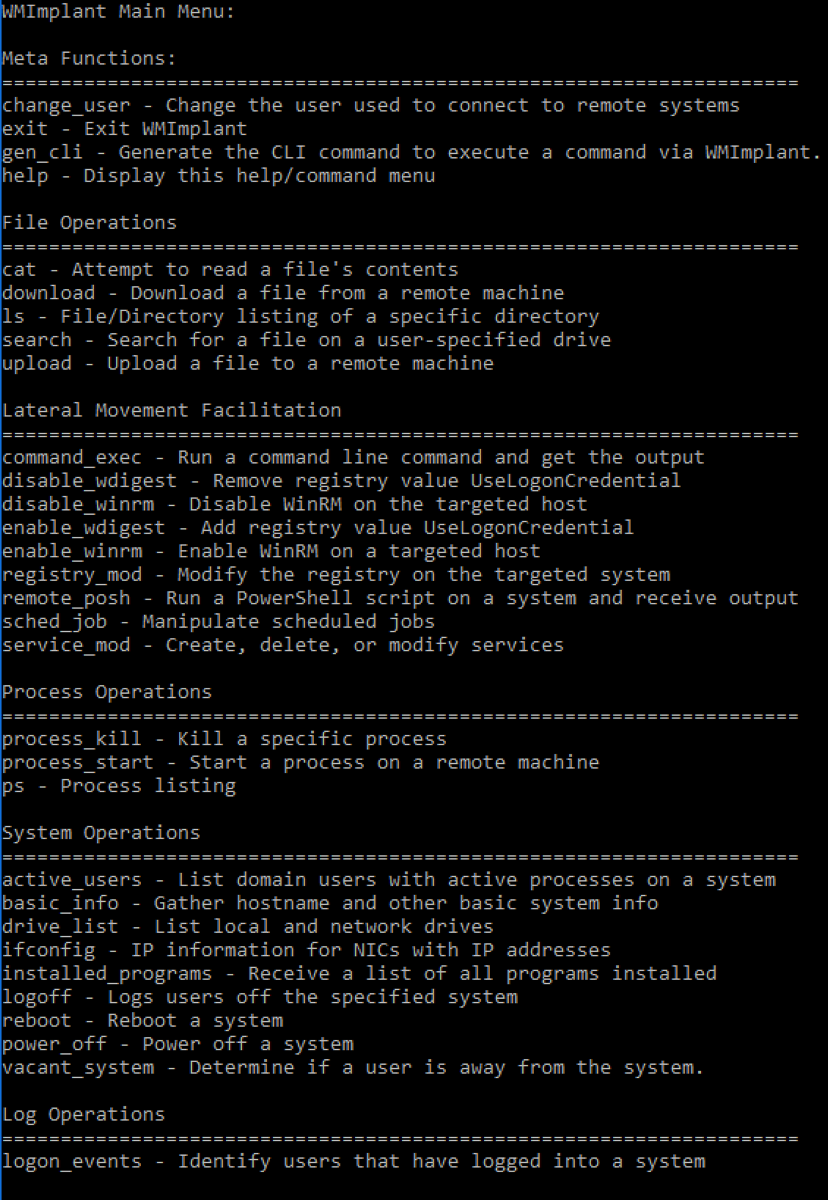Click the disable_wdigest command line
This screenshot has width=828, height=1200.
(341, 480)
